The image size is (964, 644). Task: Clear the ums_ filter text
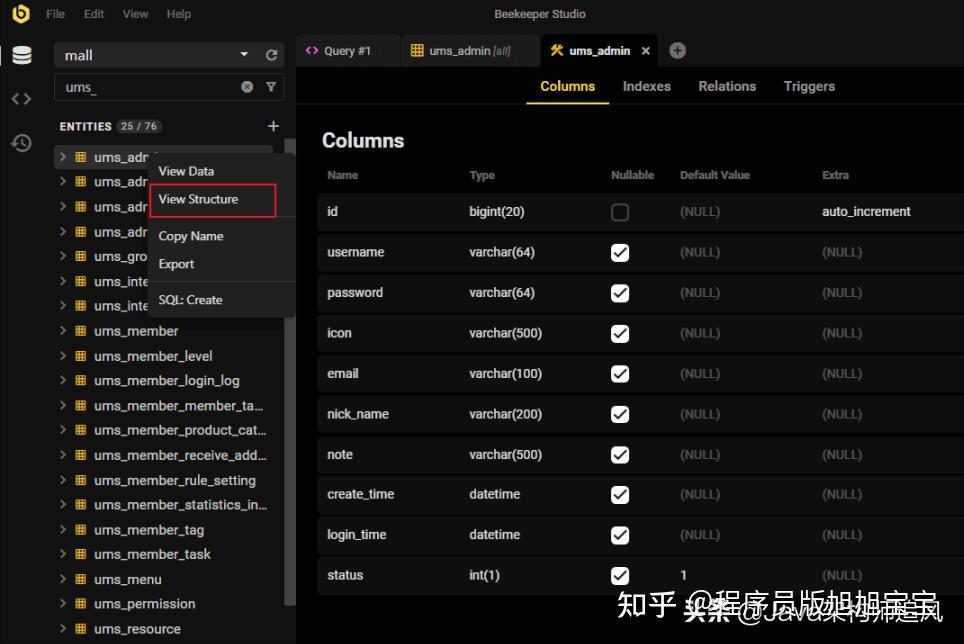(x=247, y=87)
